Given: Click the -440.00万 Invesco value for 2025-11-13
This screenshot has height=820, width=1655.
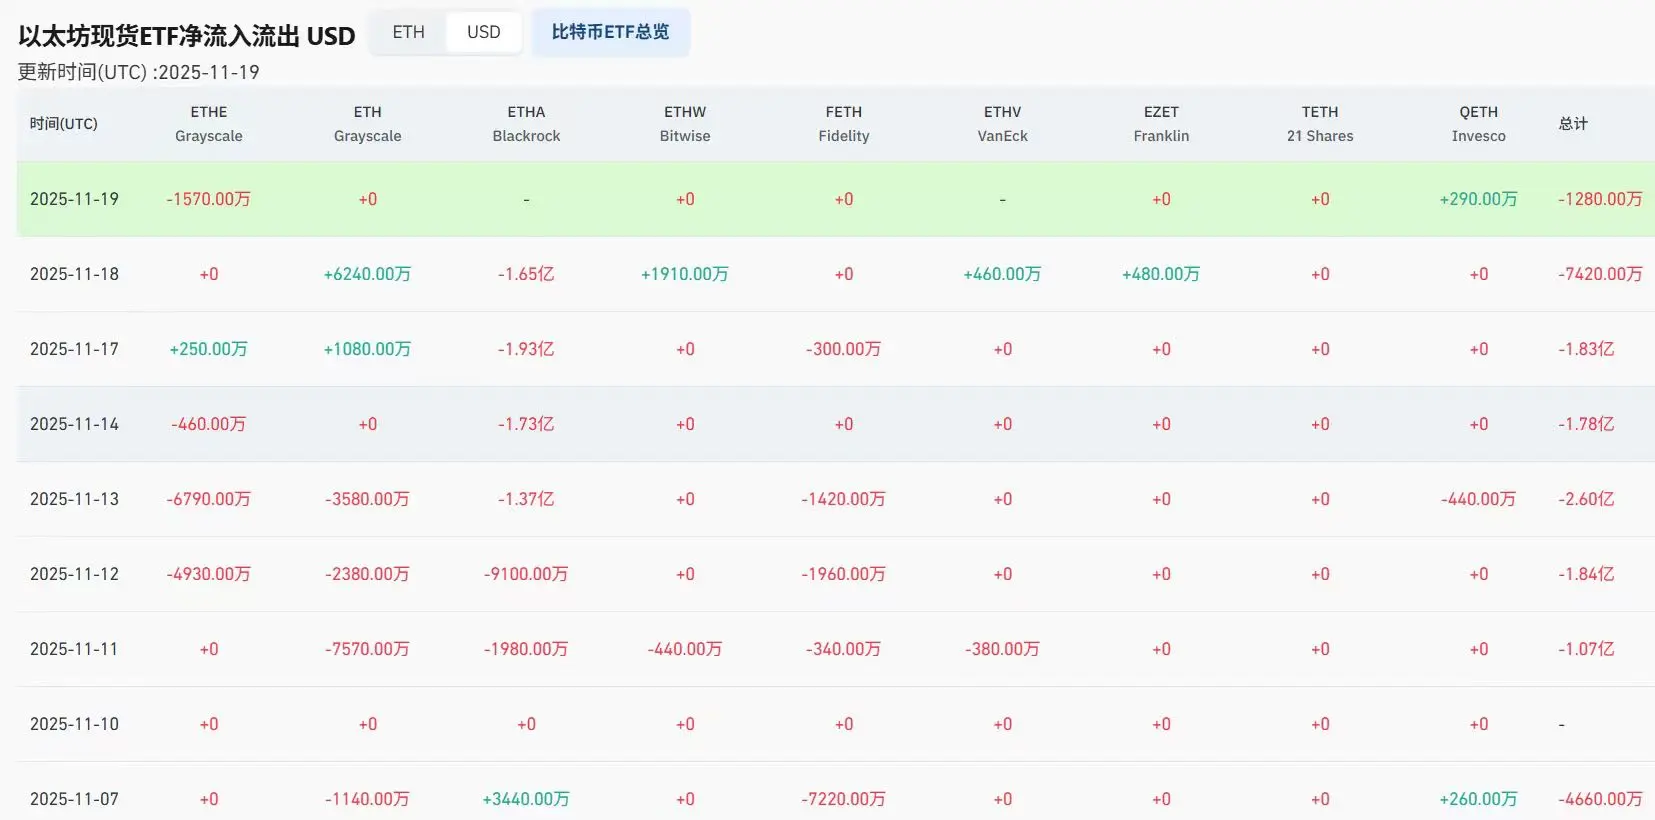Looking at the screenshot, I should click(1479, 499).
